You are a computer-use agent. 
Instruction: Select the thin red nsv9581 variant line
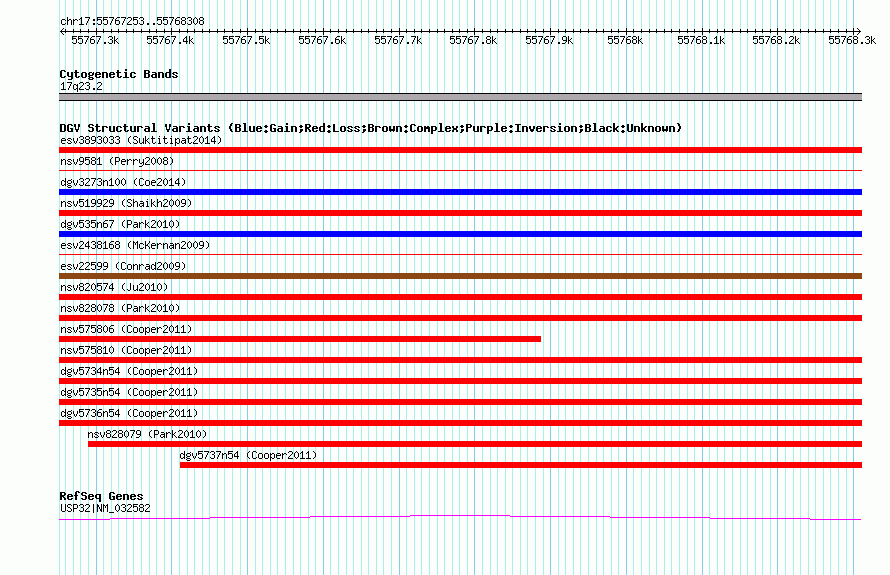460,170
